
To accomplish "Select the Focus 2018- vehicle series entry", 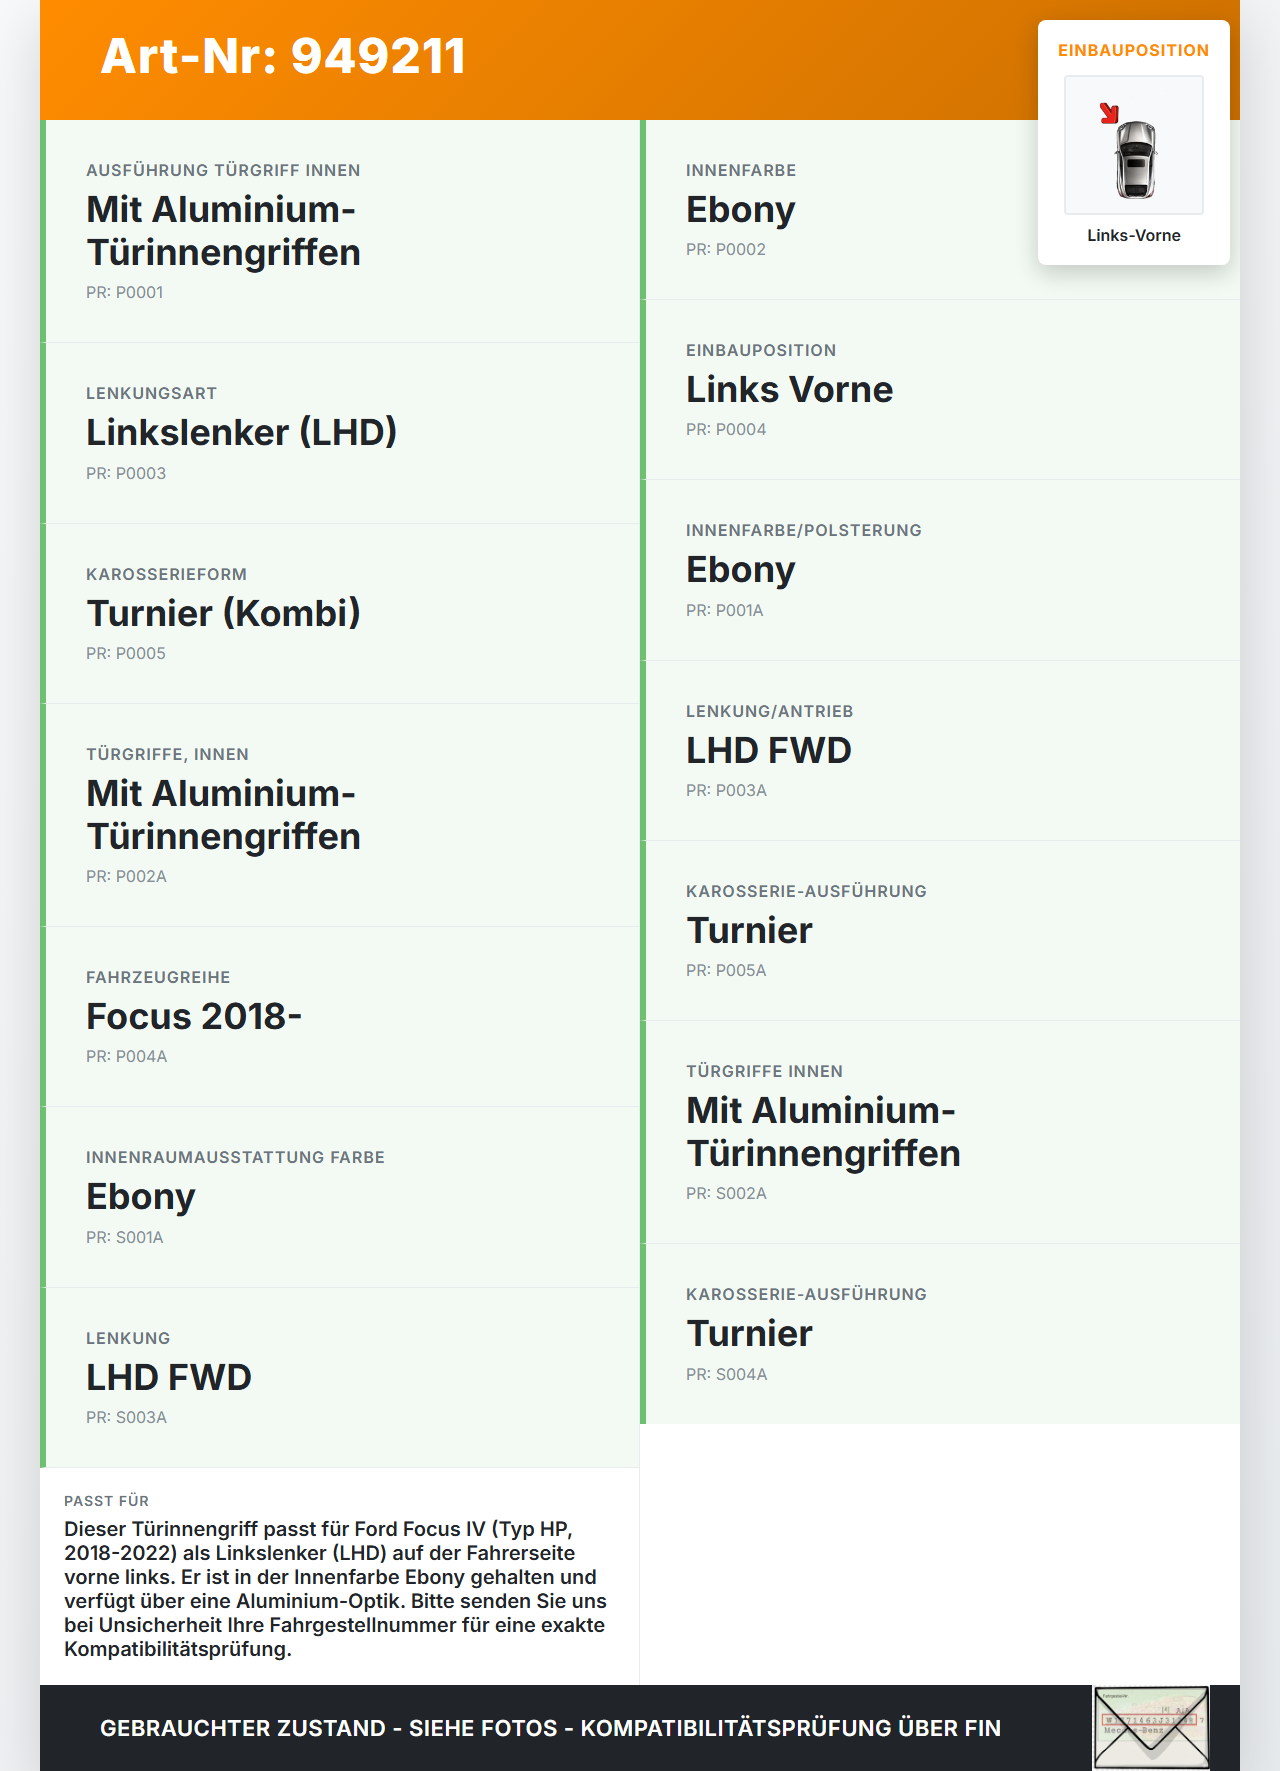I will (340, 1016).
